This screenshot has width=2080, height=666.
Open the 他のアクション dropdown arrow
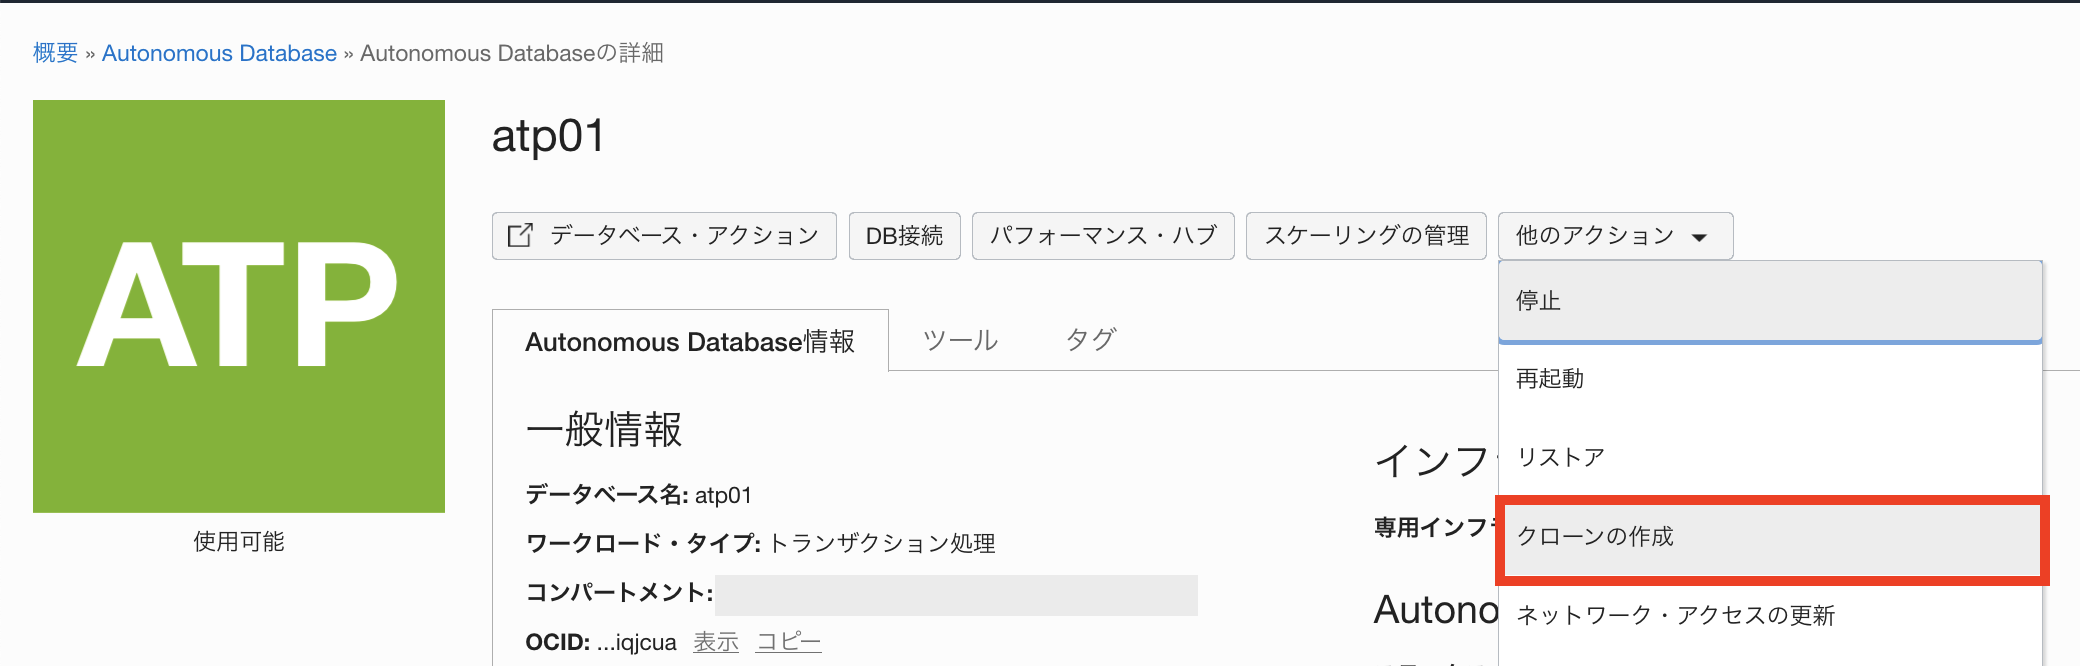tap(1698, 236)
